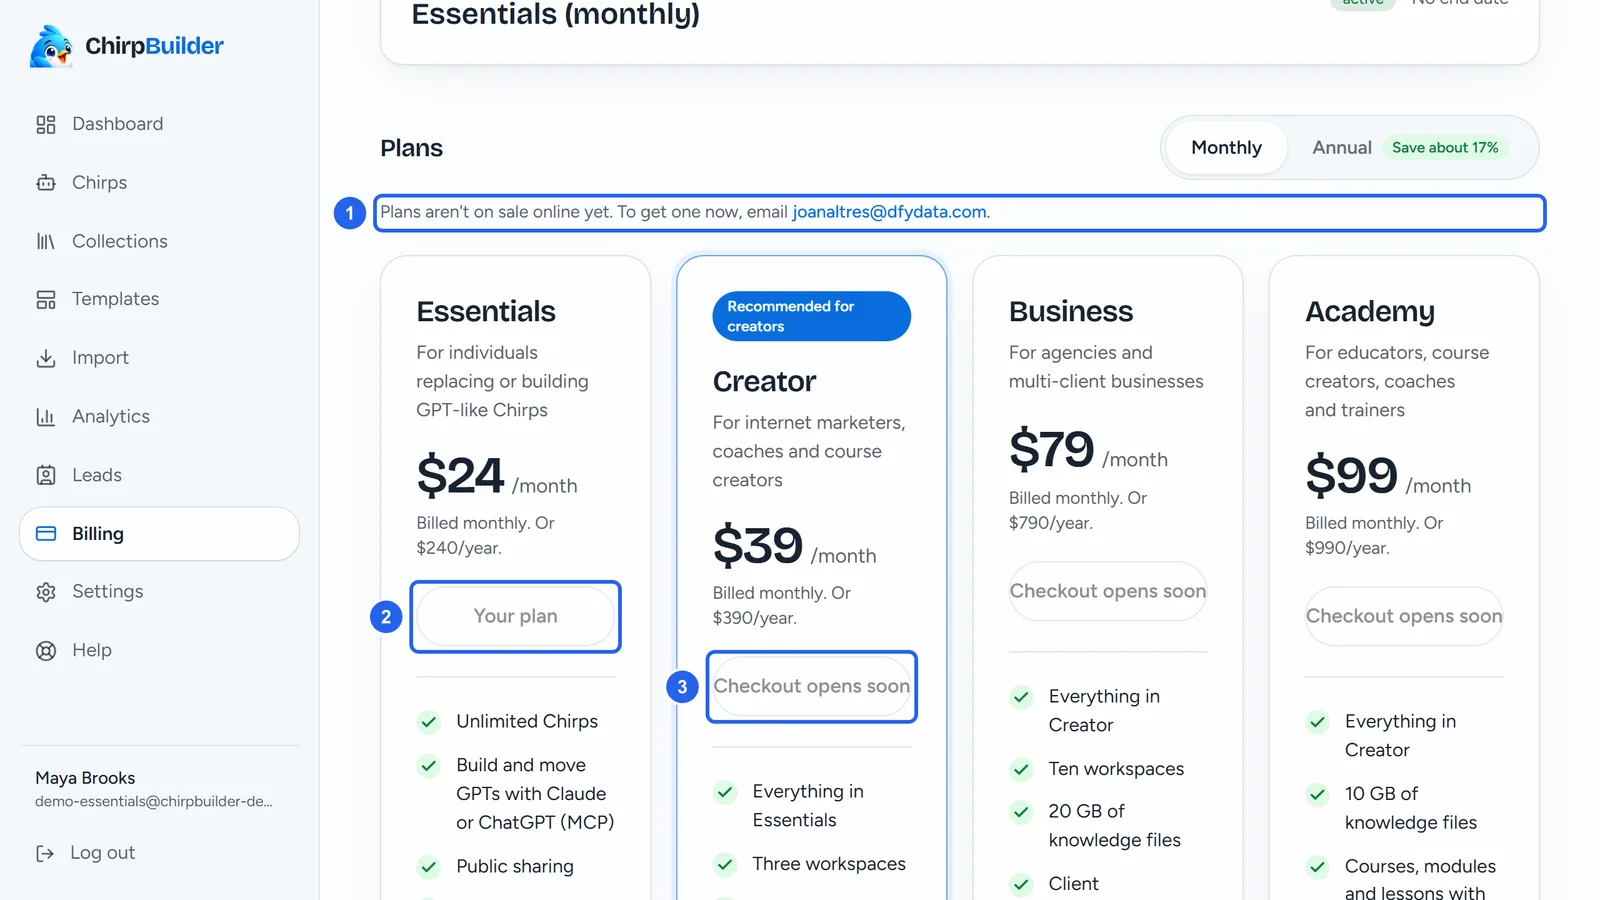Click the Log out arrow icon

[x=45, y=853]
